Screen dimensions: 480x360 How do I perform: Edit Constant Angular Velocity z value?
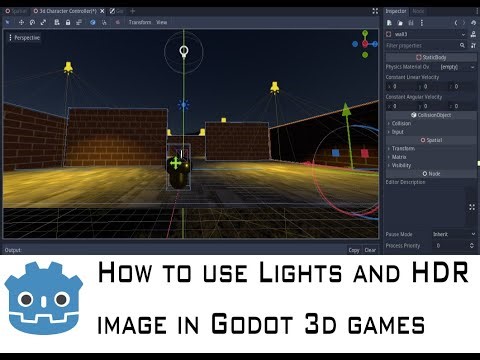(x=462, y=106)
